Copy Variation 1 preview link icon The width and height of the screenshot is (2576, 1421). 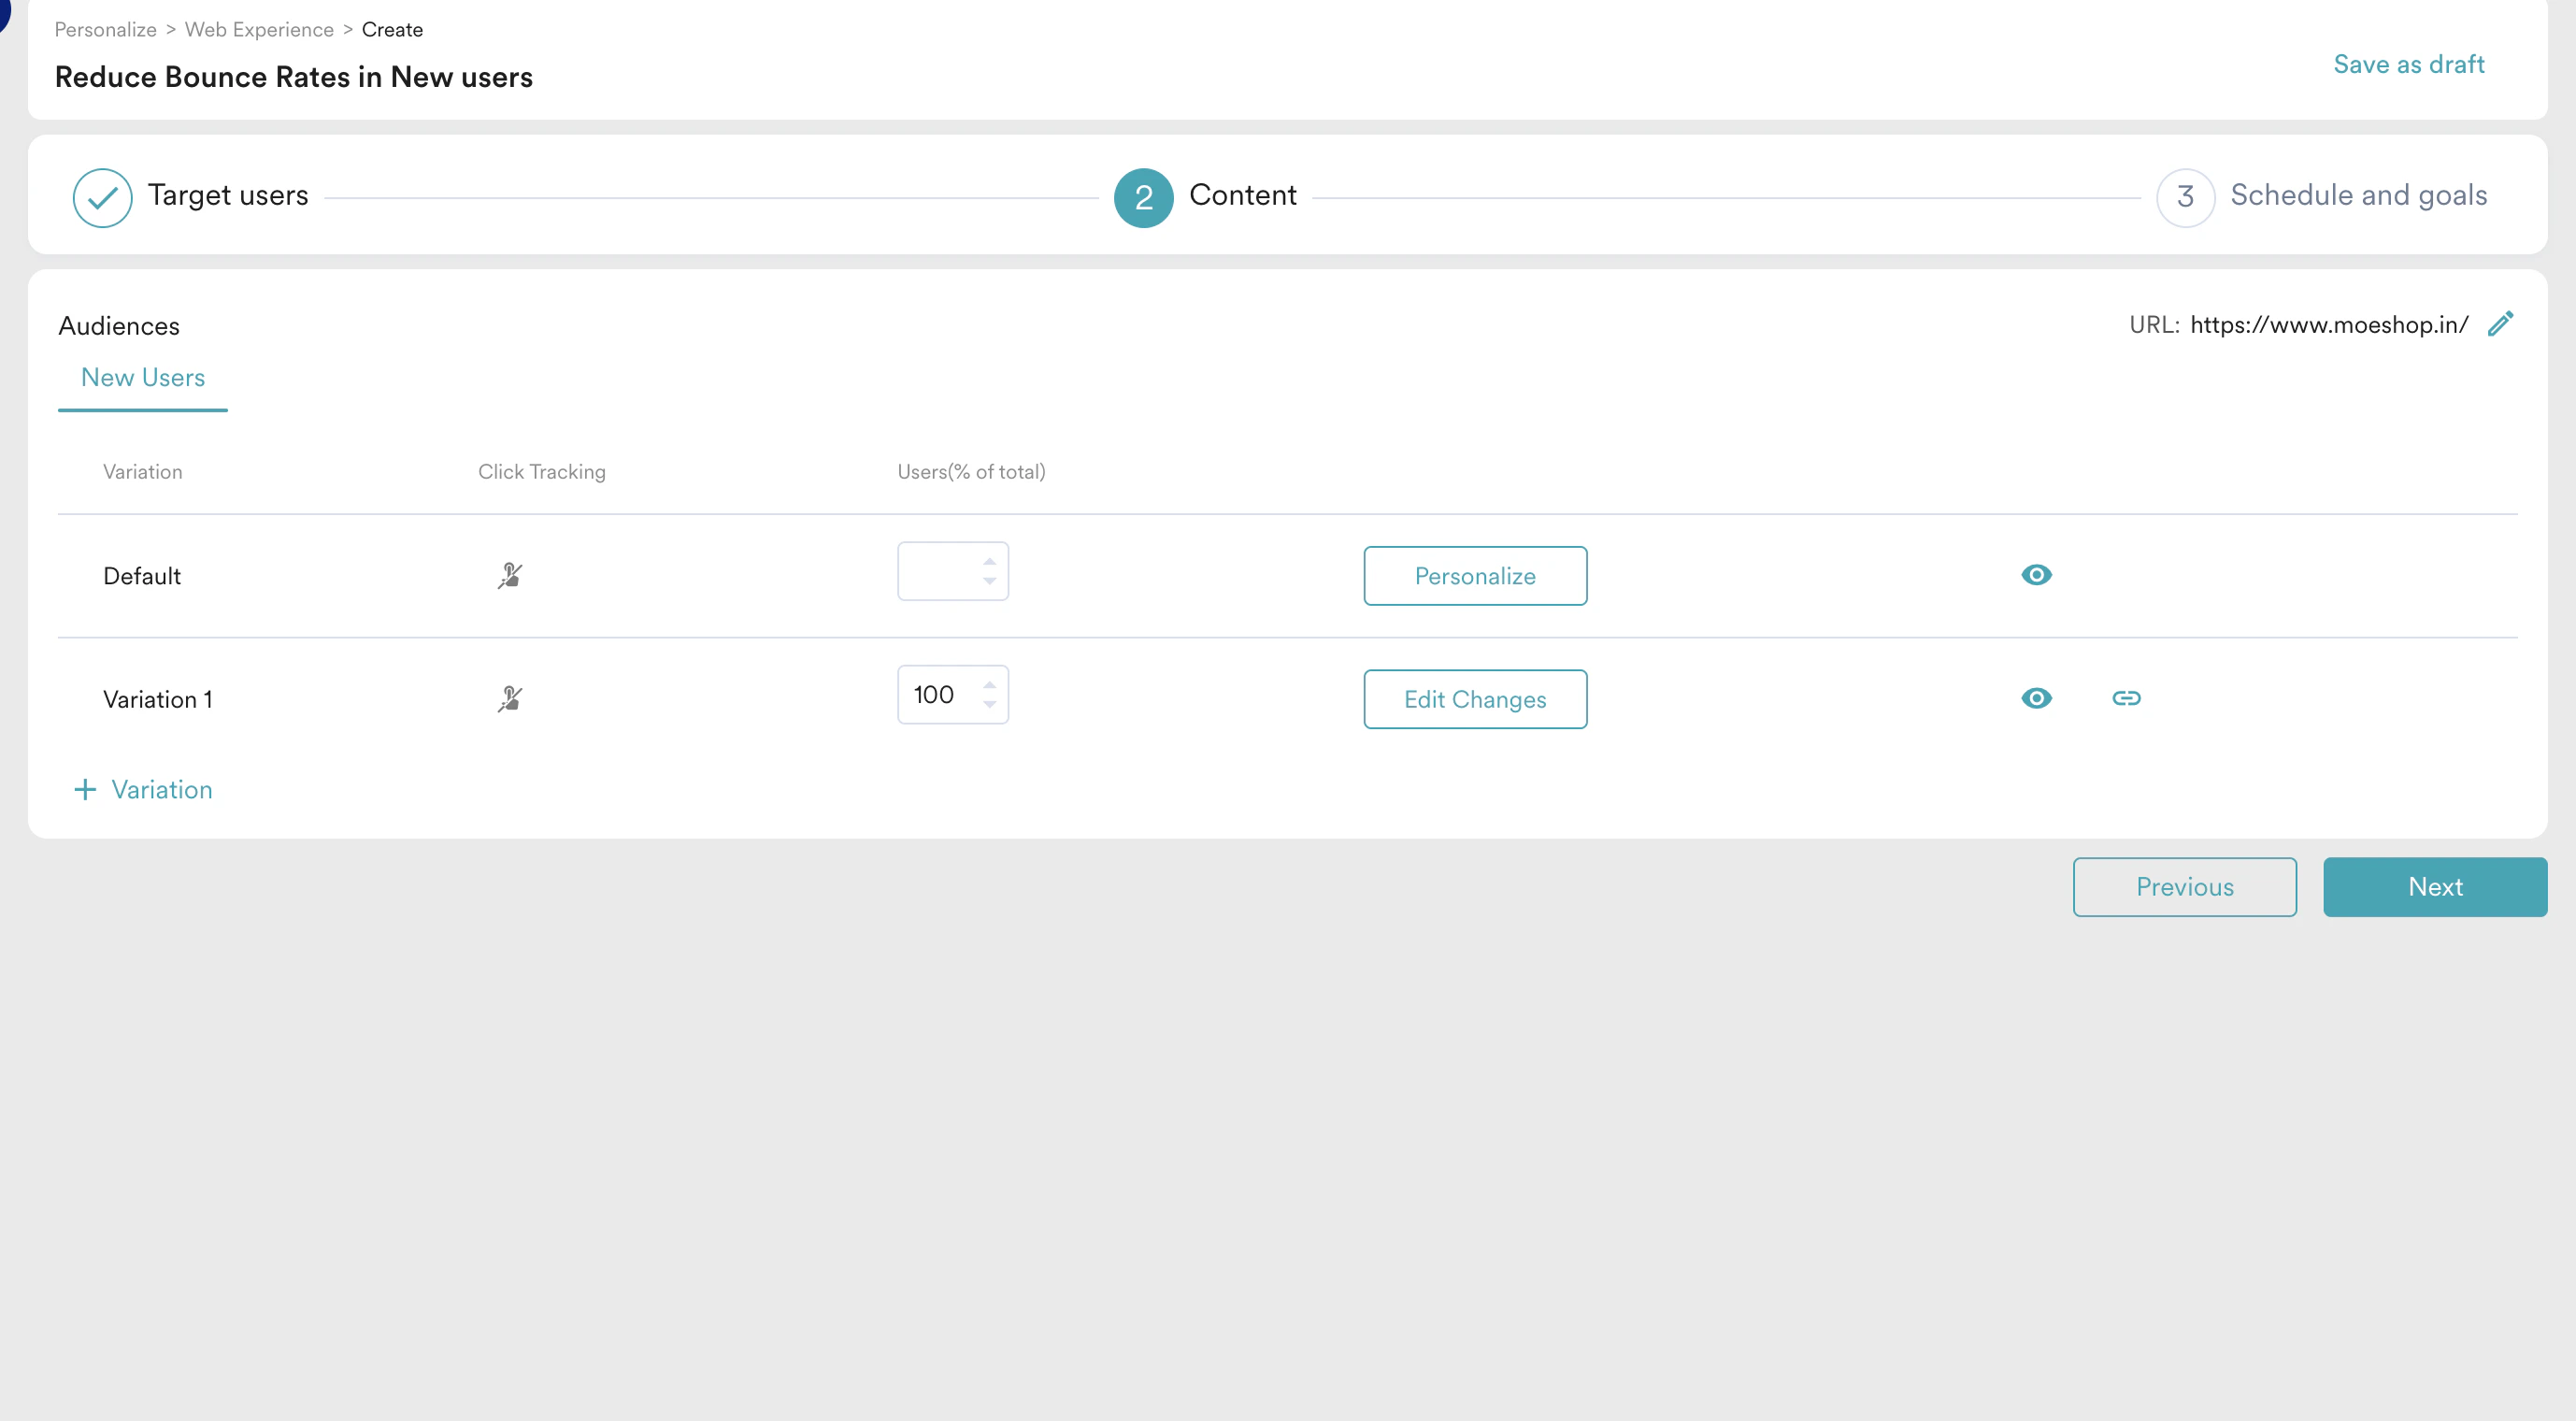[2126, 698]
